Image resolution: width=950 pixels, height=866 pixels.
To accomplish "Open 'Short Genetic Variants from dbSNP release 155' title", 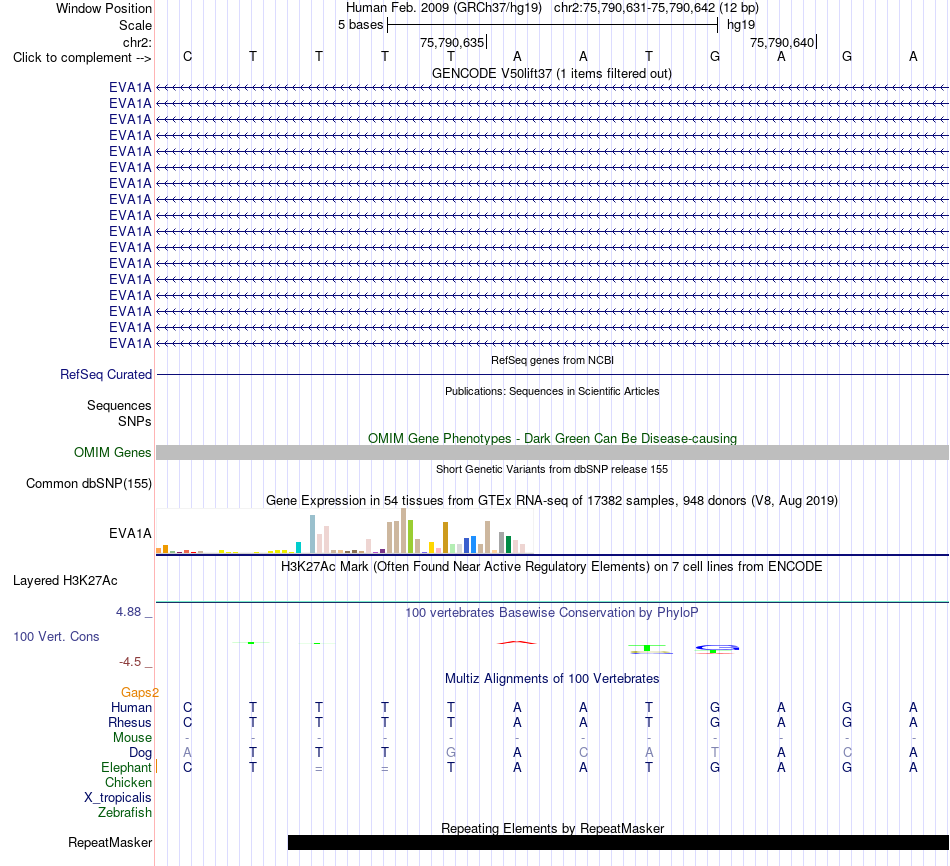I will (x=551, y=469).
